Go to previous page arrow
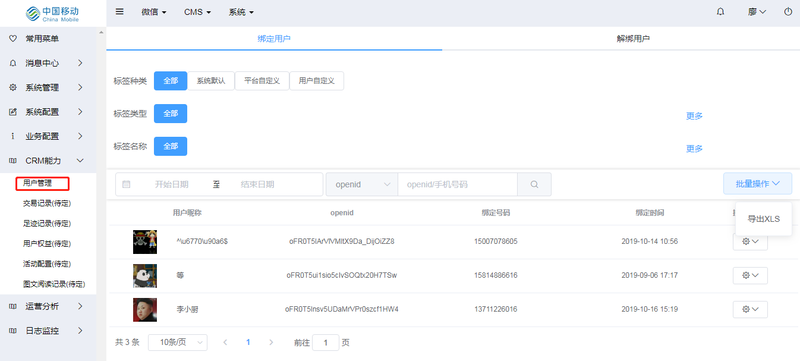Viewport: 800px width, 361px height. point(226,343)
